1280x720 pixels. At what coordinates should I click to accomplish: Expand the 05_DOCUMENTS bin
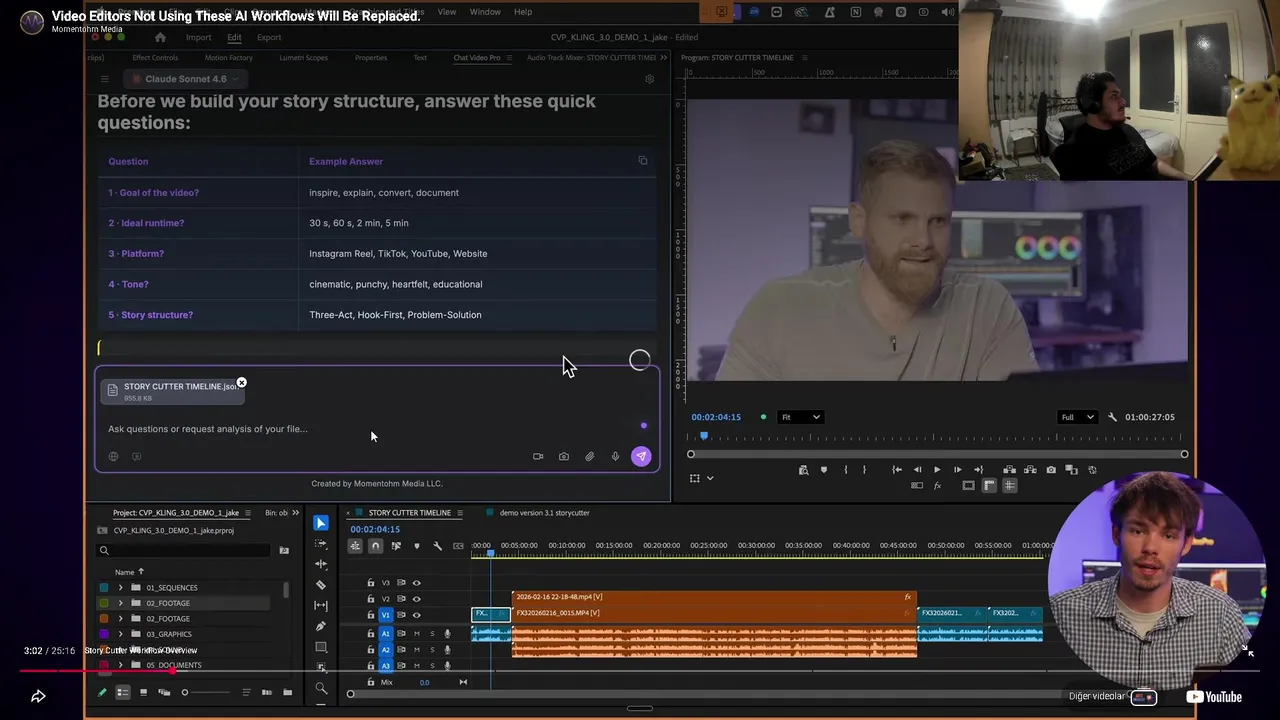121,665
